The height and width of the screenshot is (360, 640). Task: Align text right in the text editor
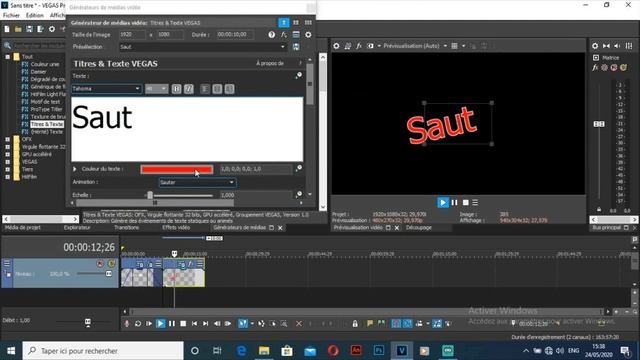point(229,89)
